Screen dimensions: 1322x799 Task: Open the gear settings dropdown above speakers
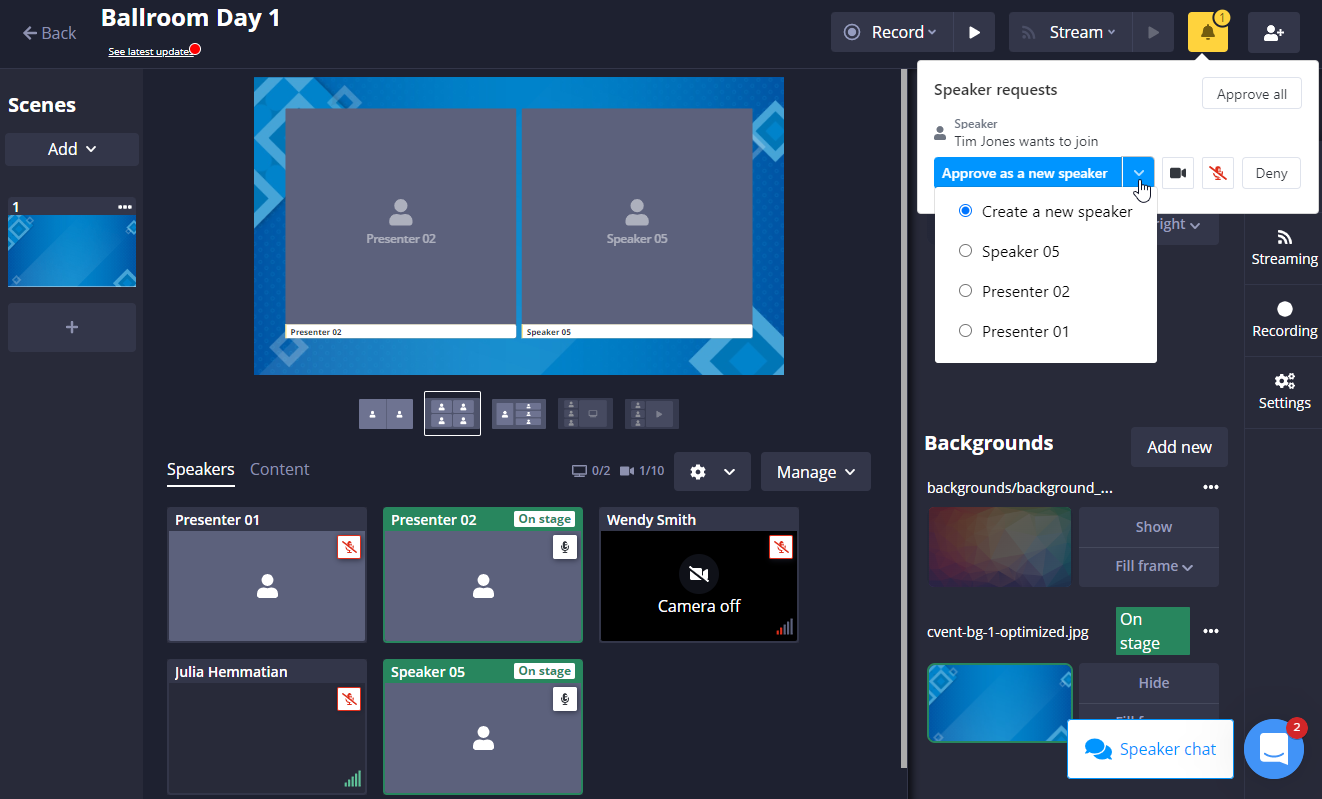point(712,472)
